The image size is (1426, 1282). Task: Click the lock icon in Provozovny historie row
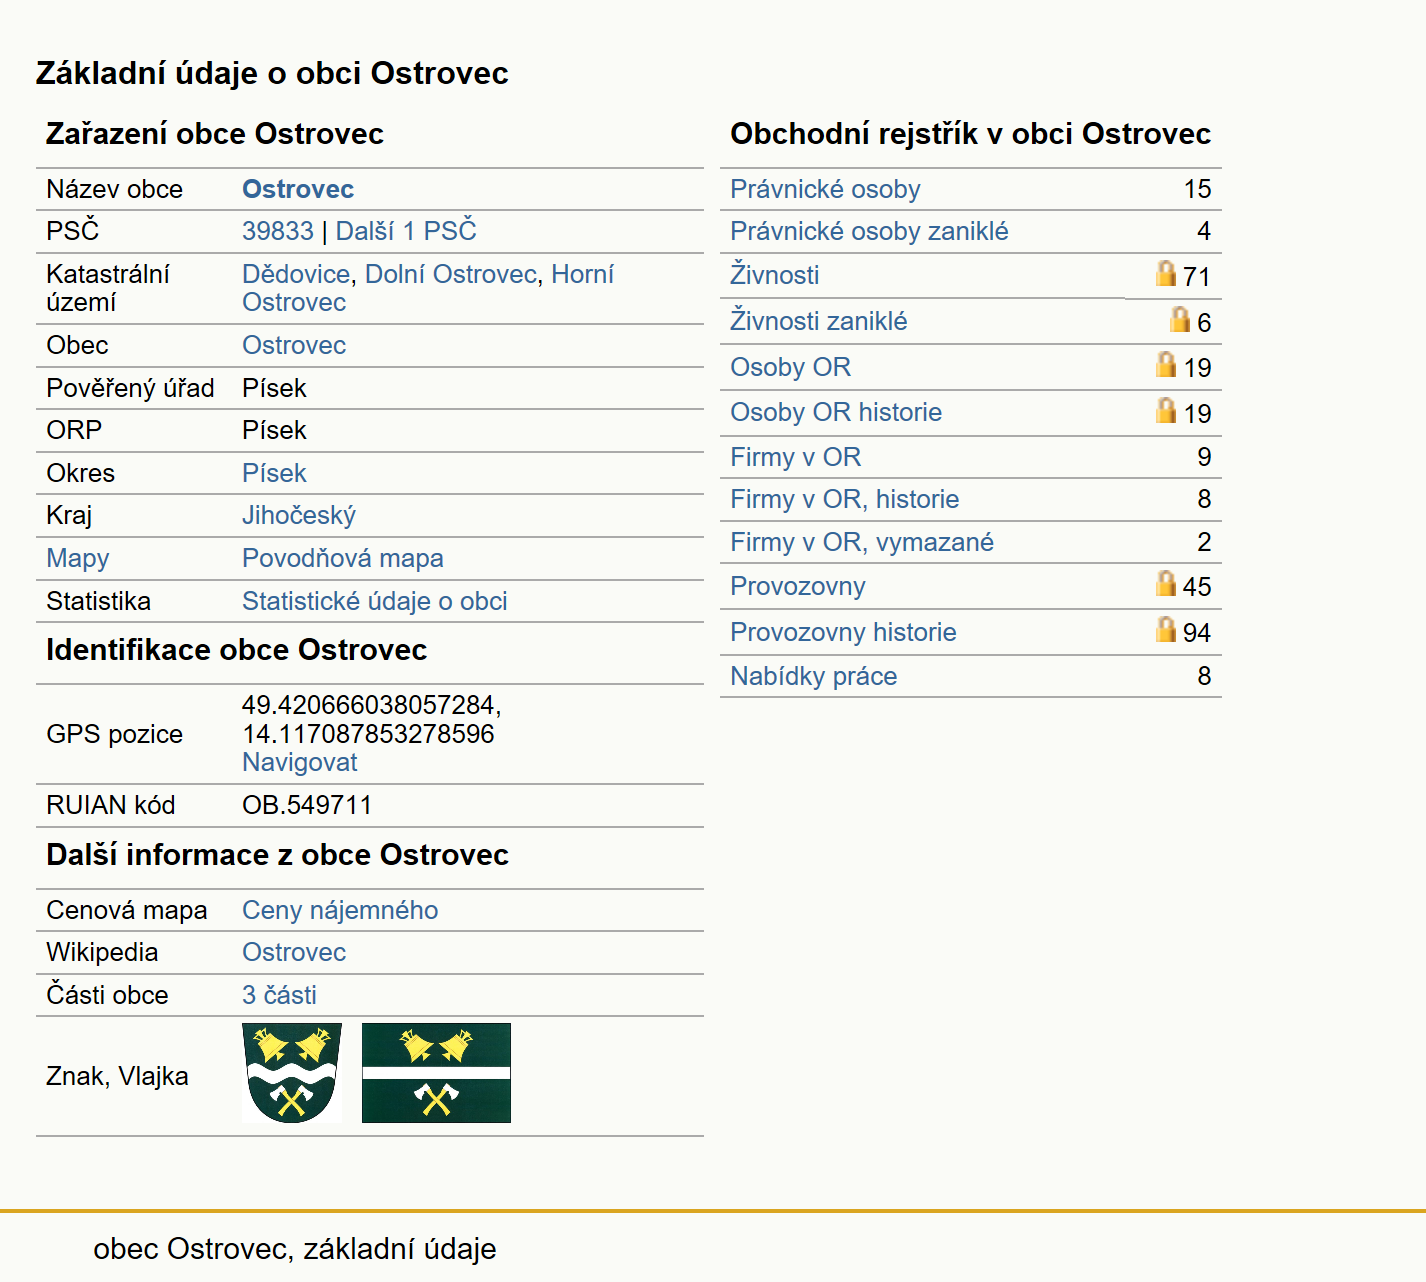tap(1165, 629)
